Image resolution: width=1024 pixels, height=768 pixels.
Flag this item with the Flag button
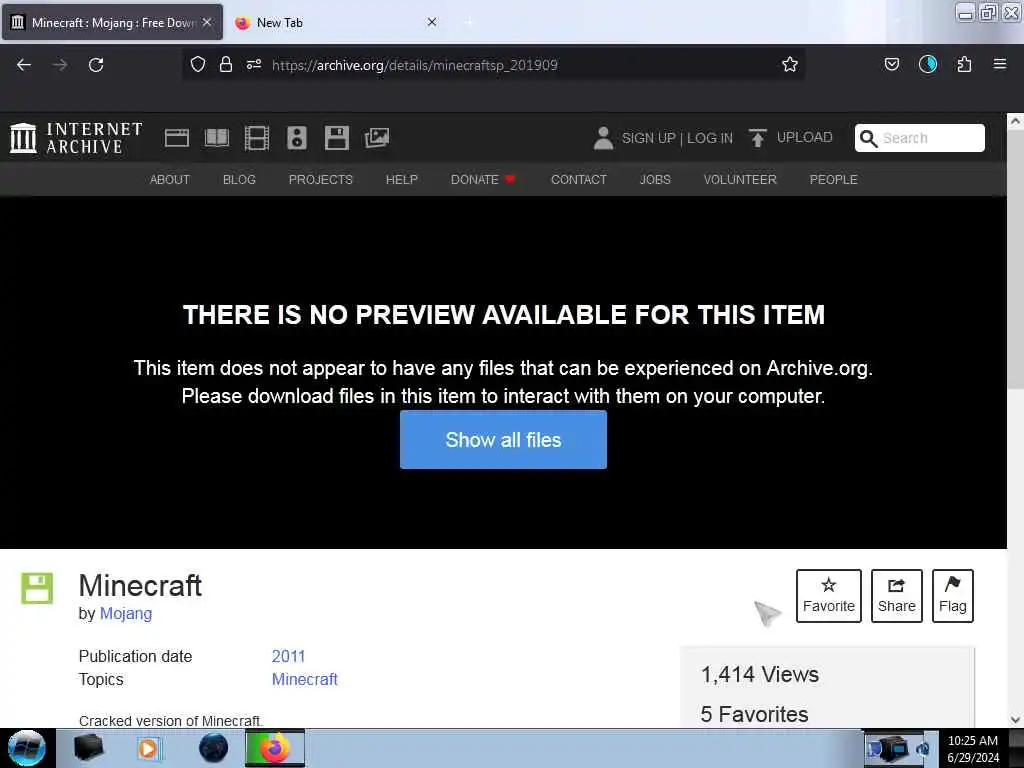953,596
